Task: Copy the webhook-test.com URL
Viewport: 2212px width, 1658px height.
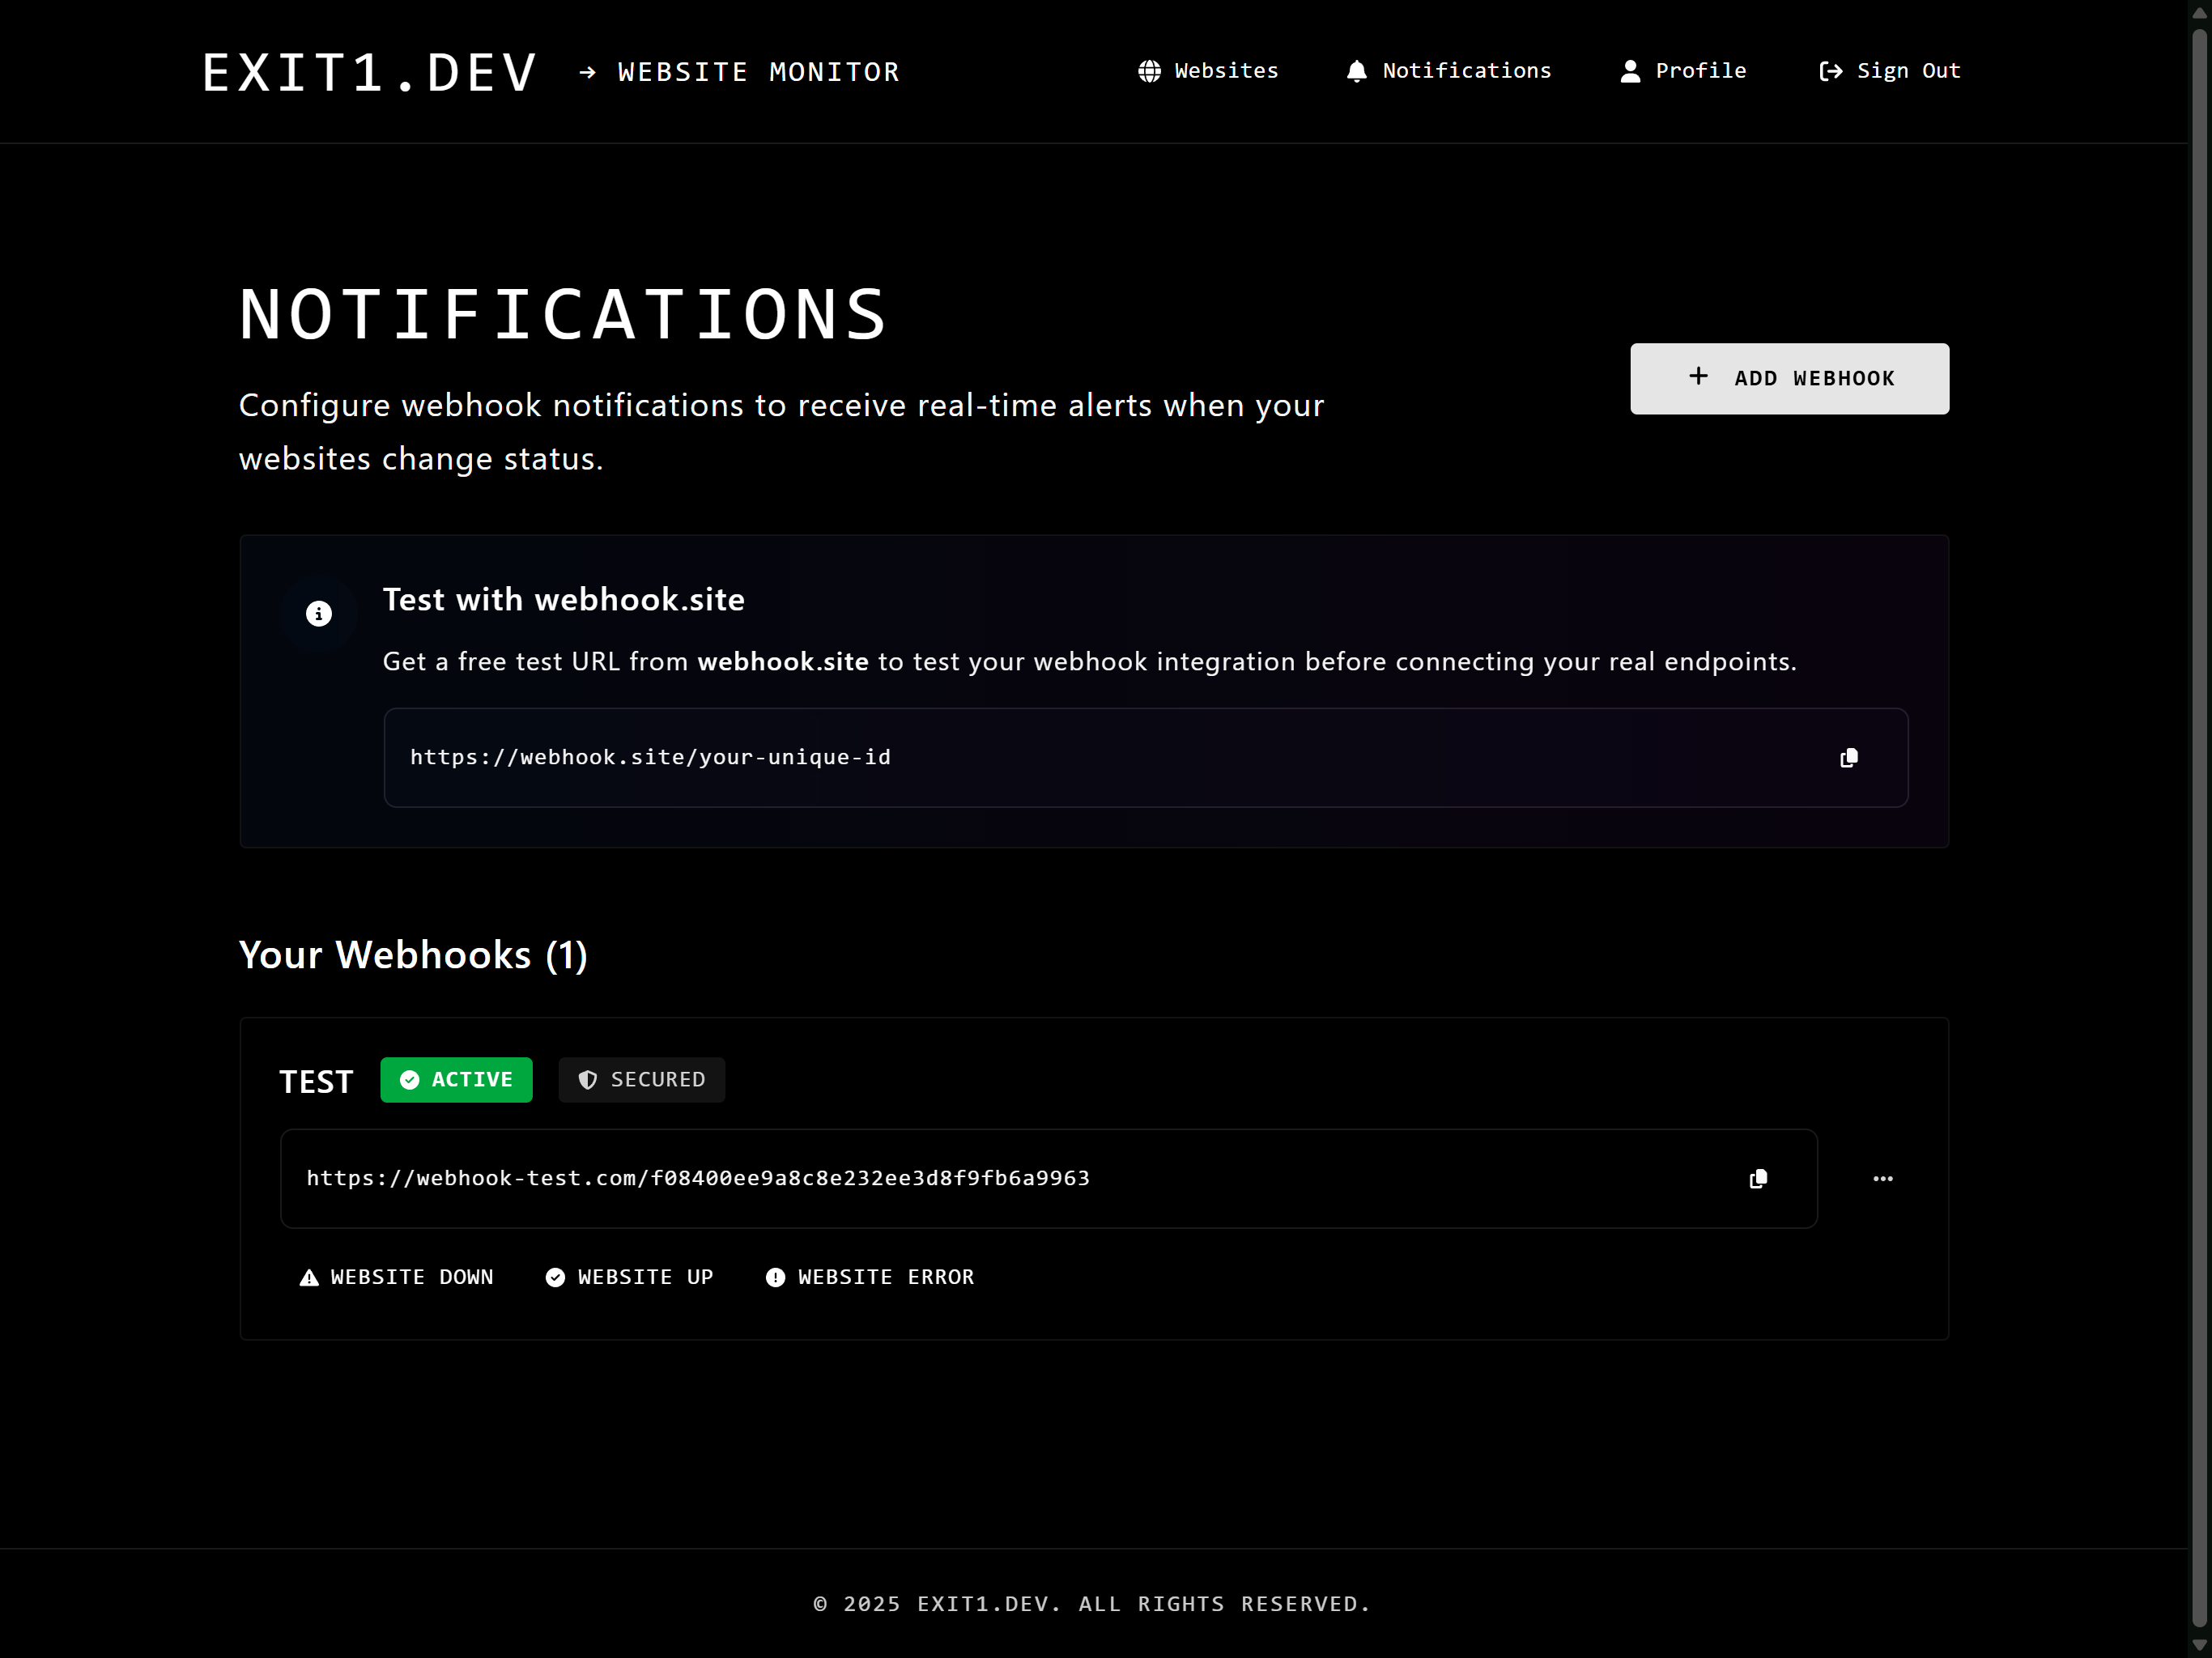Action: point(1758,1179)
